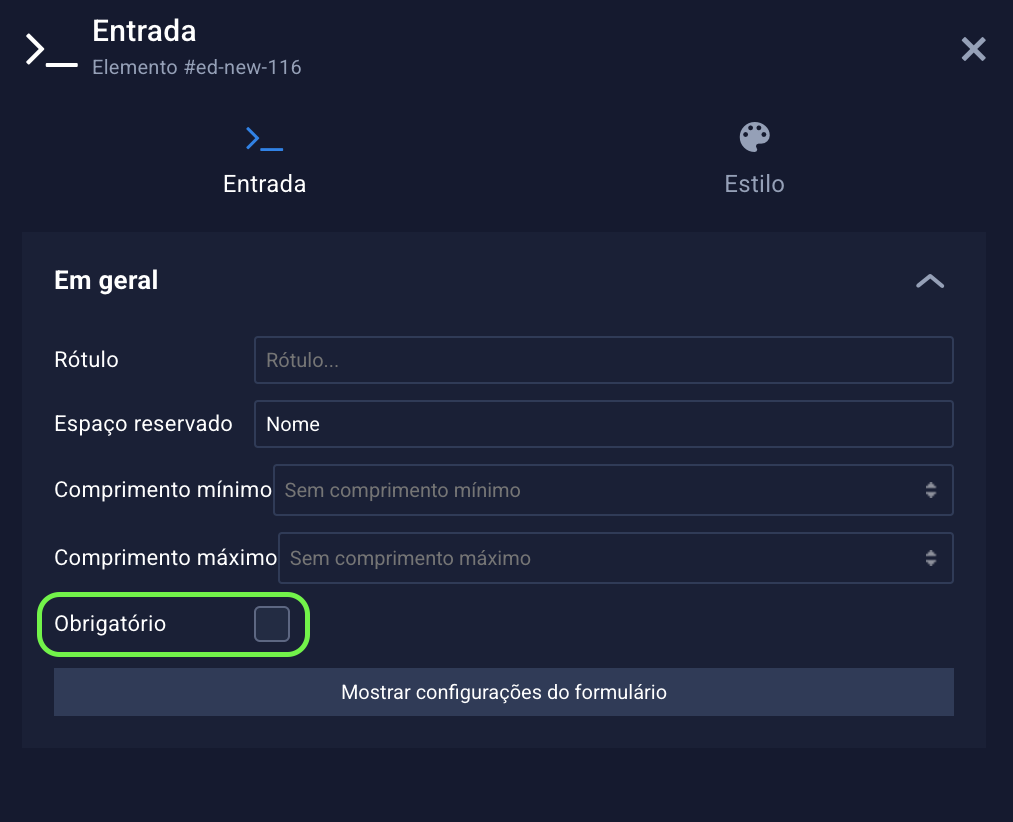The image size is (1013, 822).
Task: Click the Elemento #ed-new-116 subtitle
Action: pyautogui.click(x=196, y=67)
